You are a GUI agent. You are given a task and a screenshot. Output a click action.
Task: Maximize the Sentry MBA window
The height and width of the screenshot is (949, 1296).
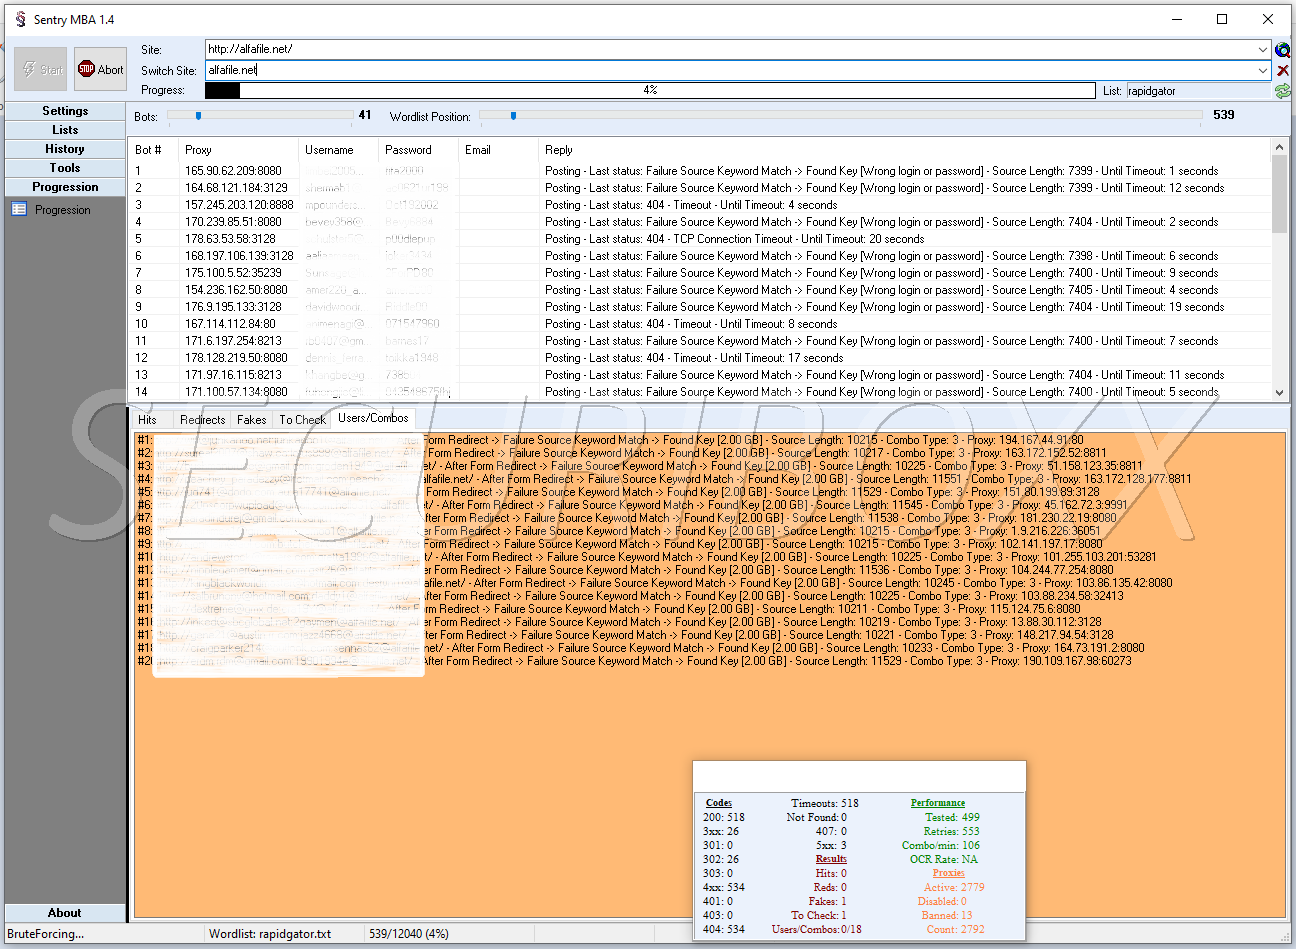click(x=1222, y=19)
